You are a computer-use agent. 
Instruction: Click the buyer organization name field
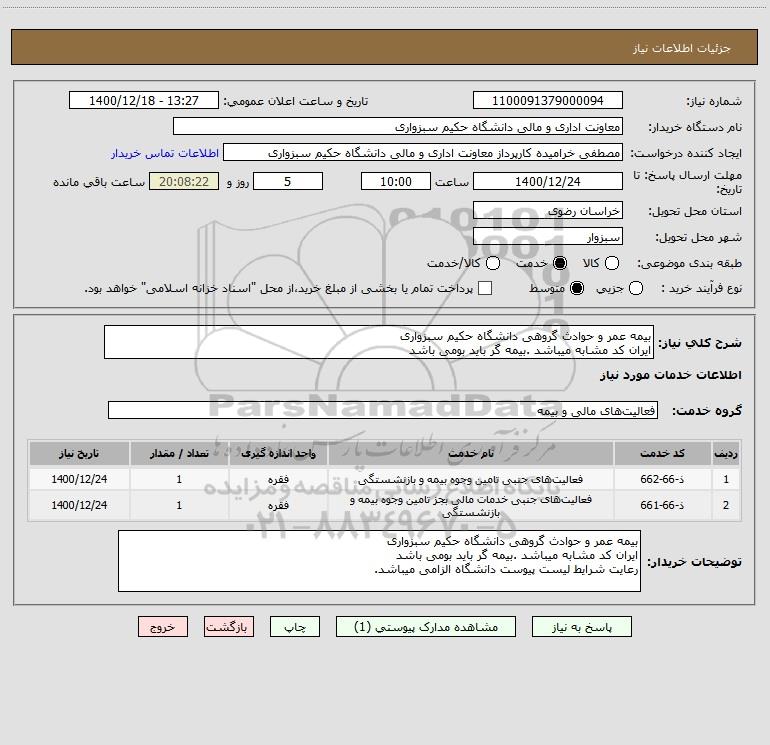coord(398,126)
